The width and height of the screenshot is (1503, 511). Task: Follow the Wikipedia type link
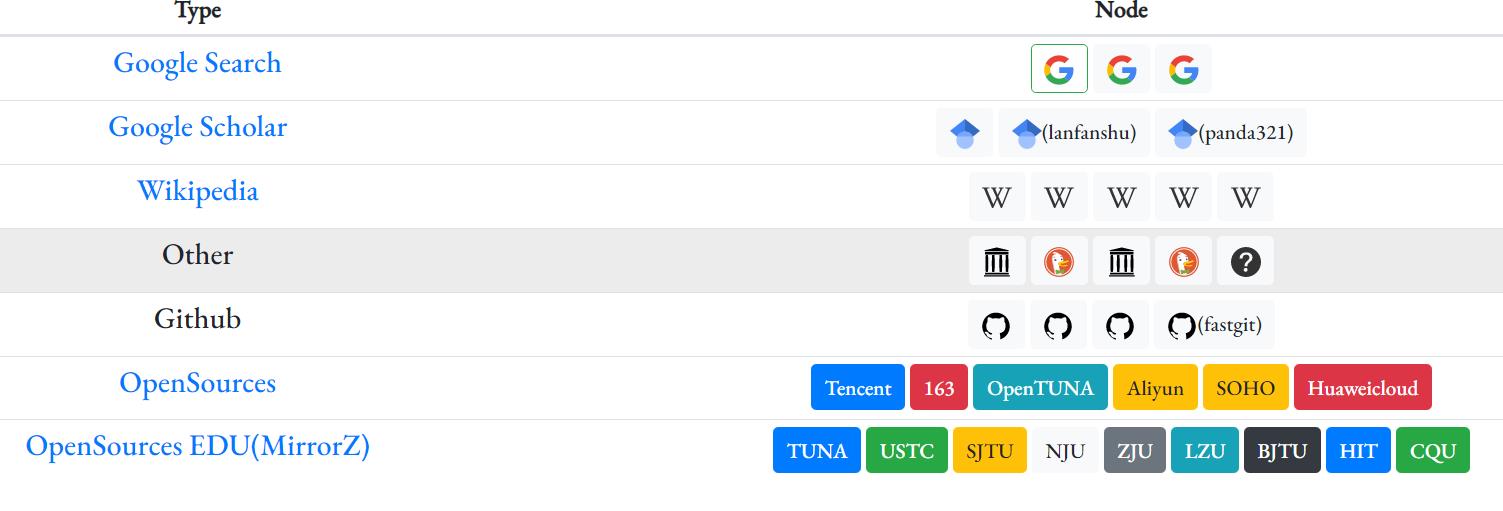pos(197,191)
